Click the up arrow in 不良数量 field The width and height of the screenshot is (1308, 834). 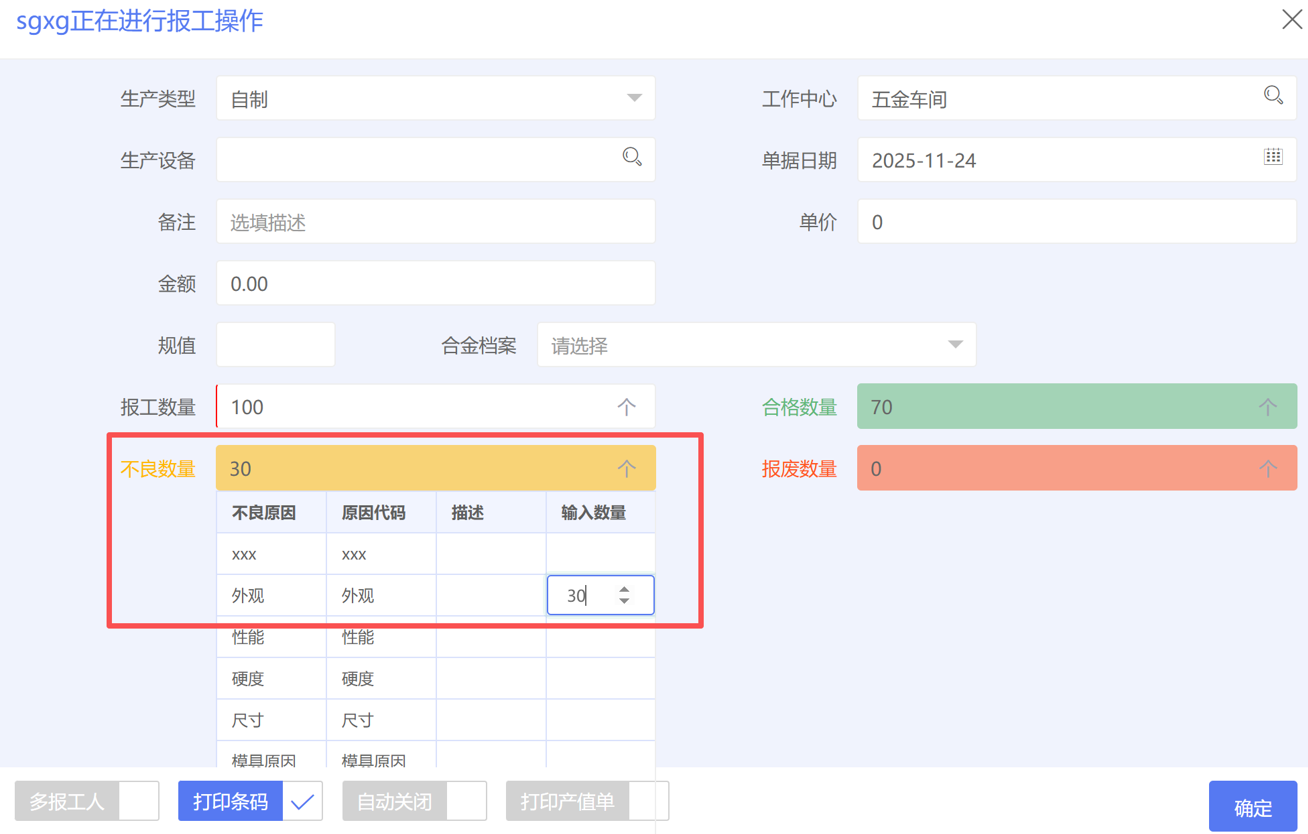pyautogui.click(x=626, y=469)
